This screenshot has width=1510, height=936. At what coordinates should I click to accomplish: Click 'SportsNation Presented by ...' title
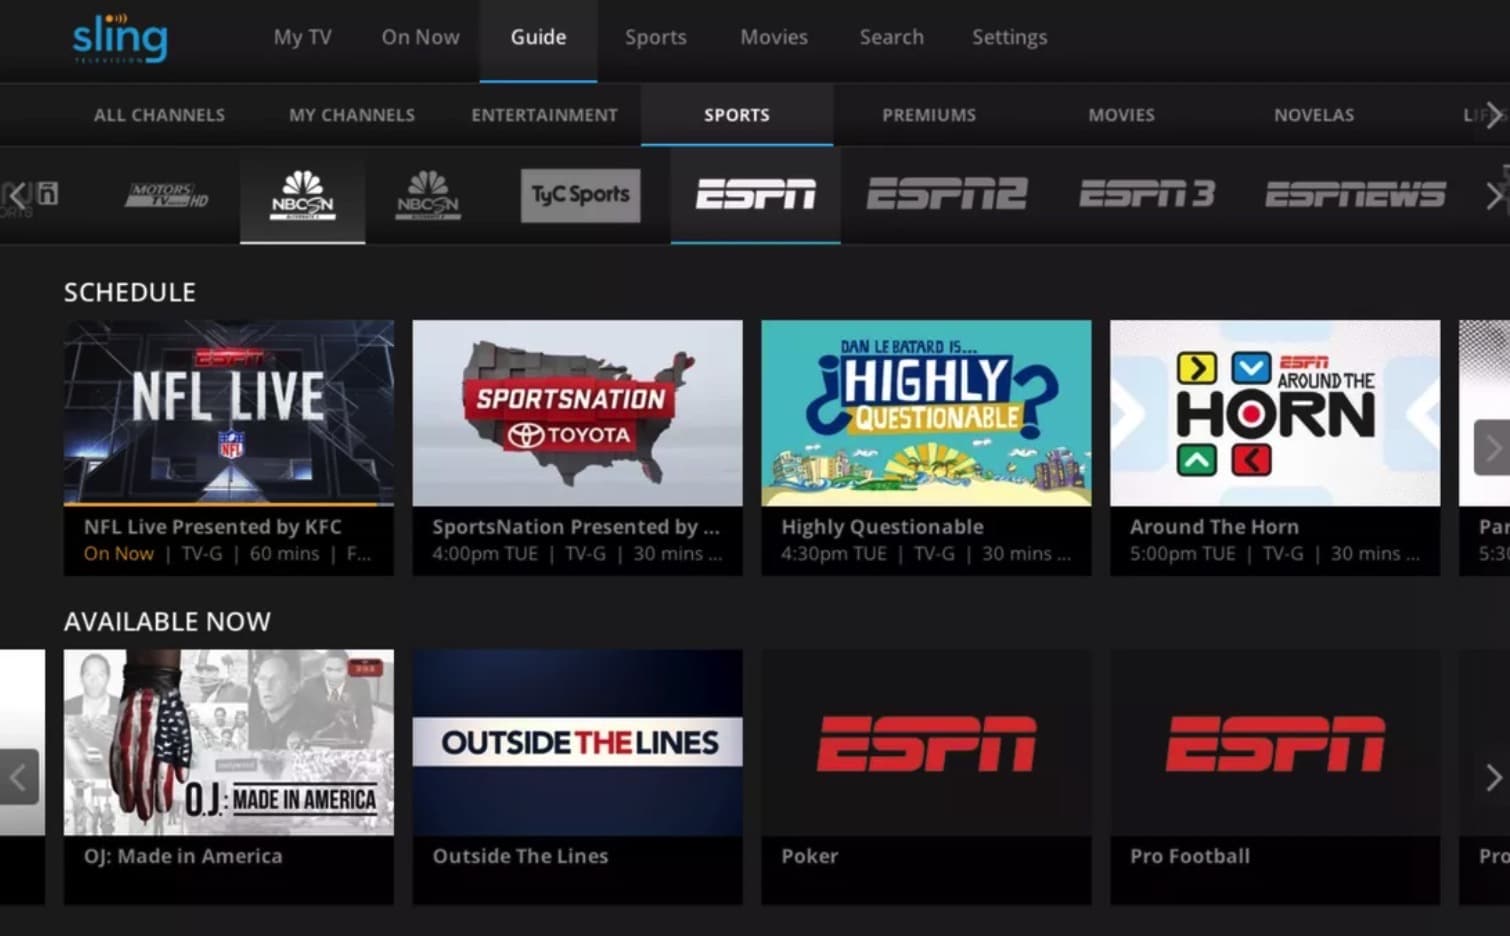tap(576, 527)
